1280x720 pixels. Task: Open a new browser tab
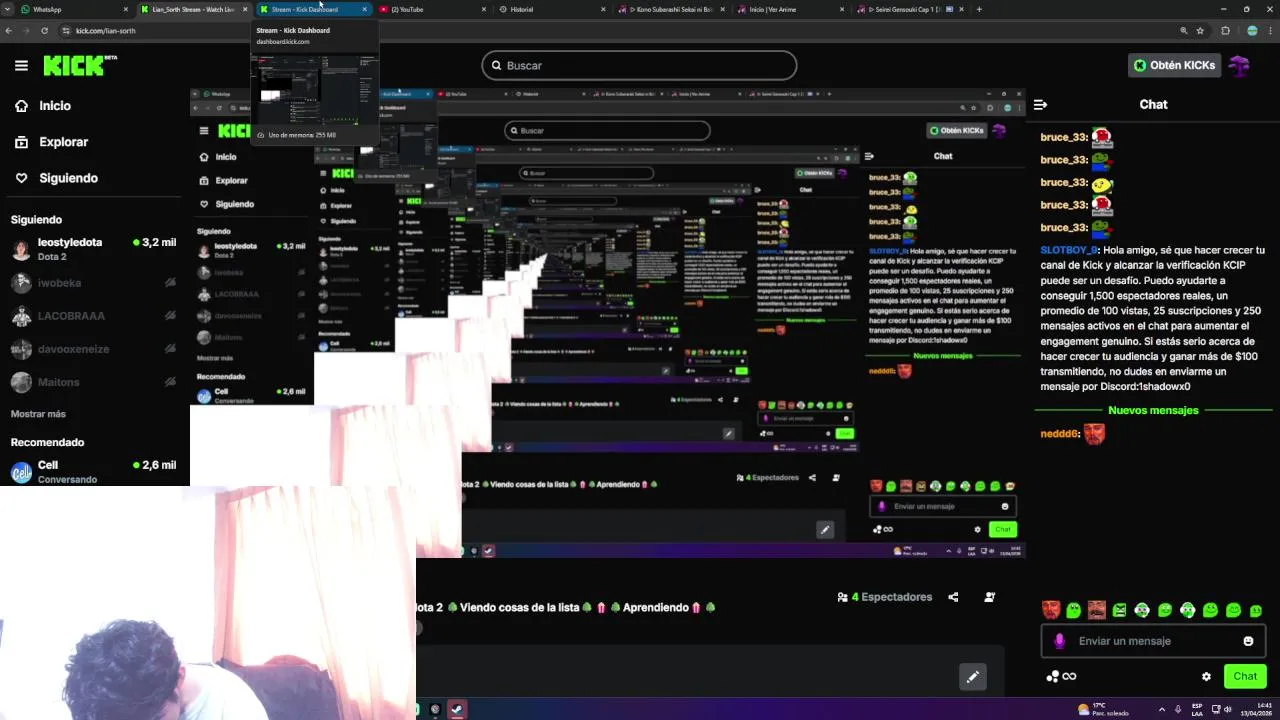[x=978, y=9]
